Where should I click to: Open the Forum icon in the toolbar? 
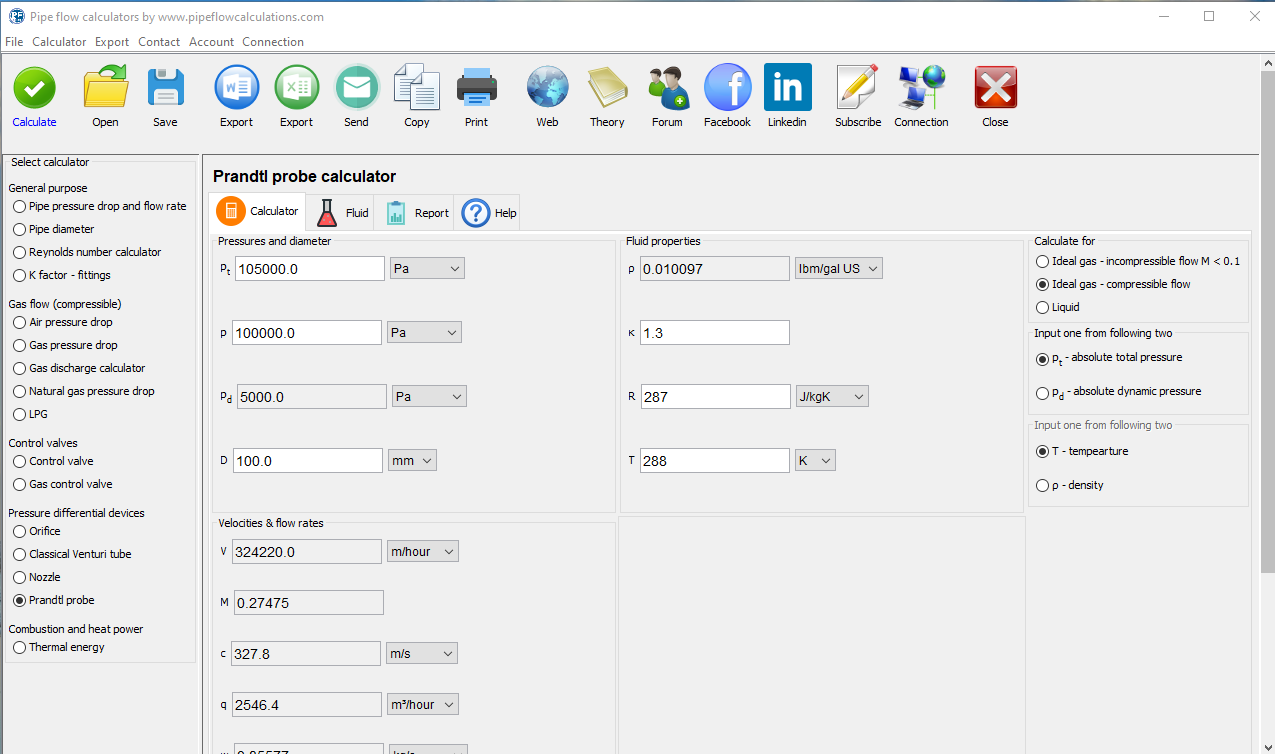pyautogui.click(x=667, y=87)
